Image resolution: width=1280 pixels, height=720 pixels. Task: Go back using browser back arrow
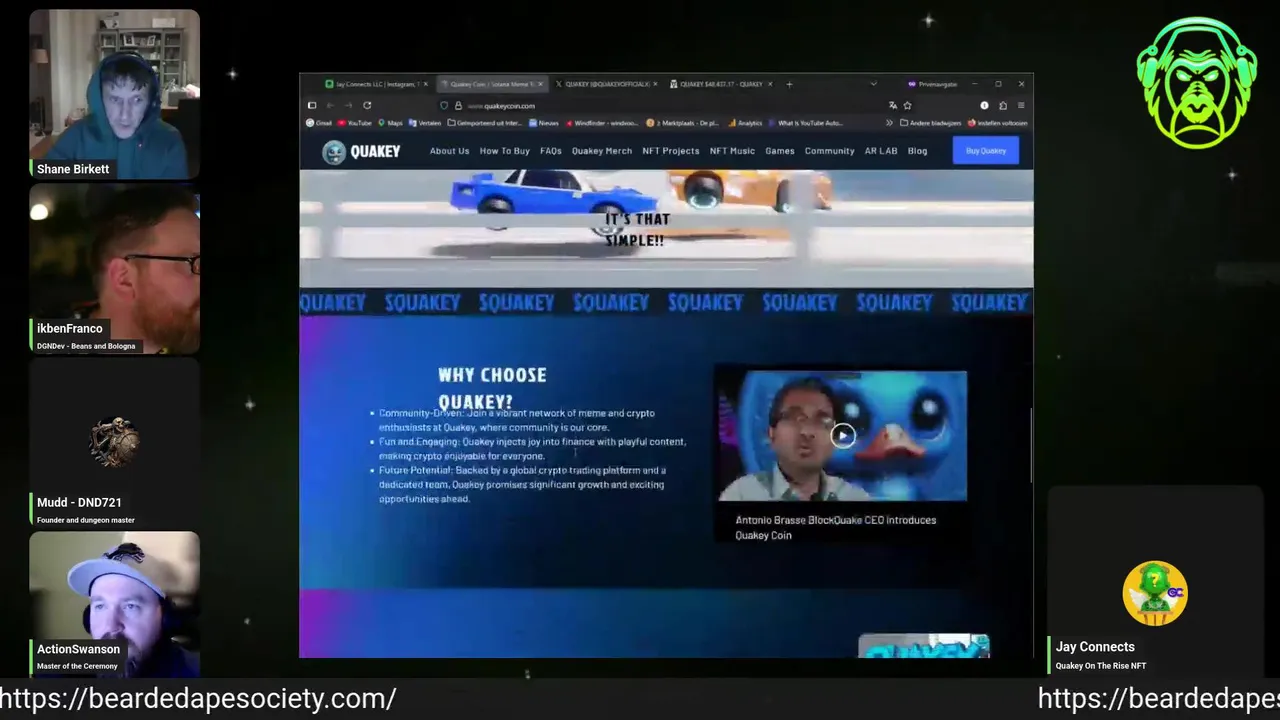click(x=330, y=105)
